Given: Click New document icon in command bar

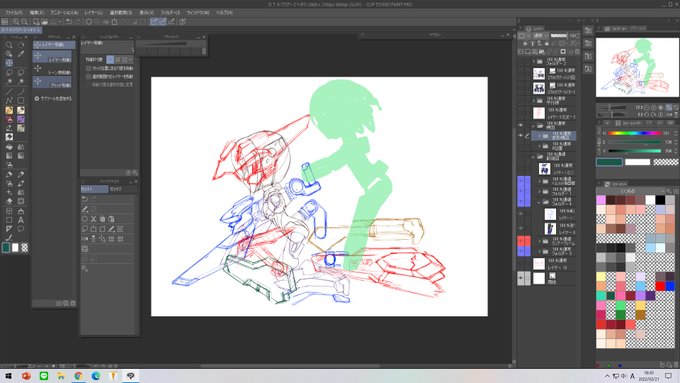Looking at the screenshot, I should point(36,22).
